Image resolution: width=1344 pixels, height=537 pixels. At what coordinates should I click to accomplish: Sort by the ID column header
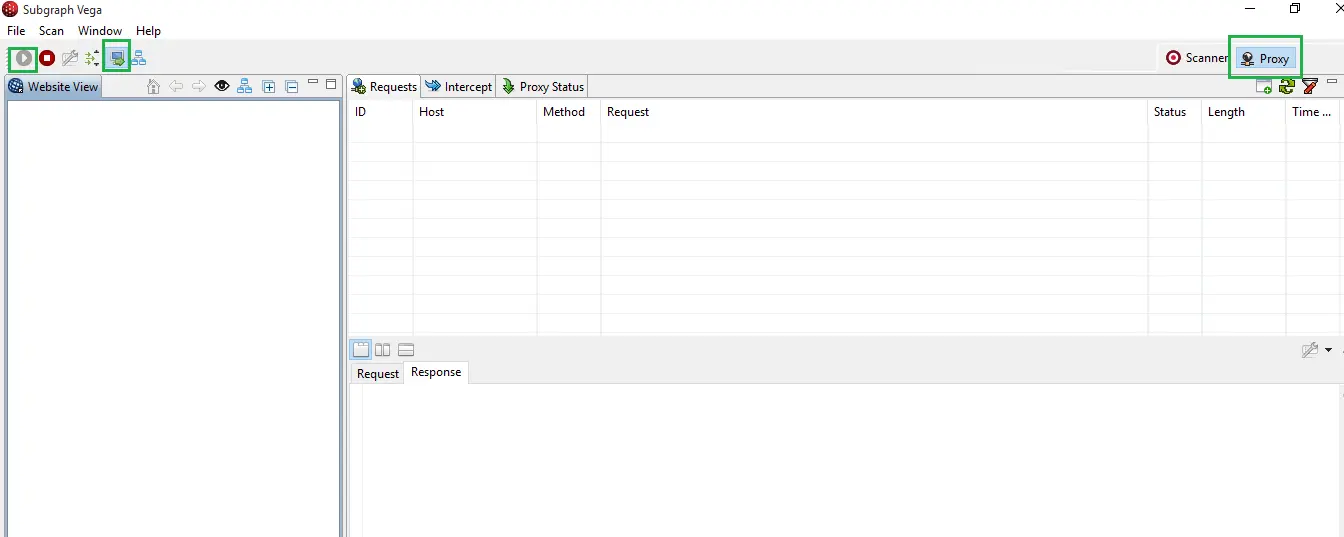tap(380, 112)
